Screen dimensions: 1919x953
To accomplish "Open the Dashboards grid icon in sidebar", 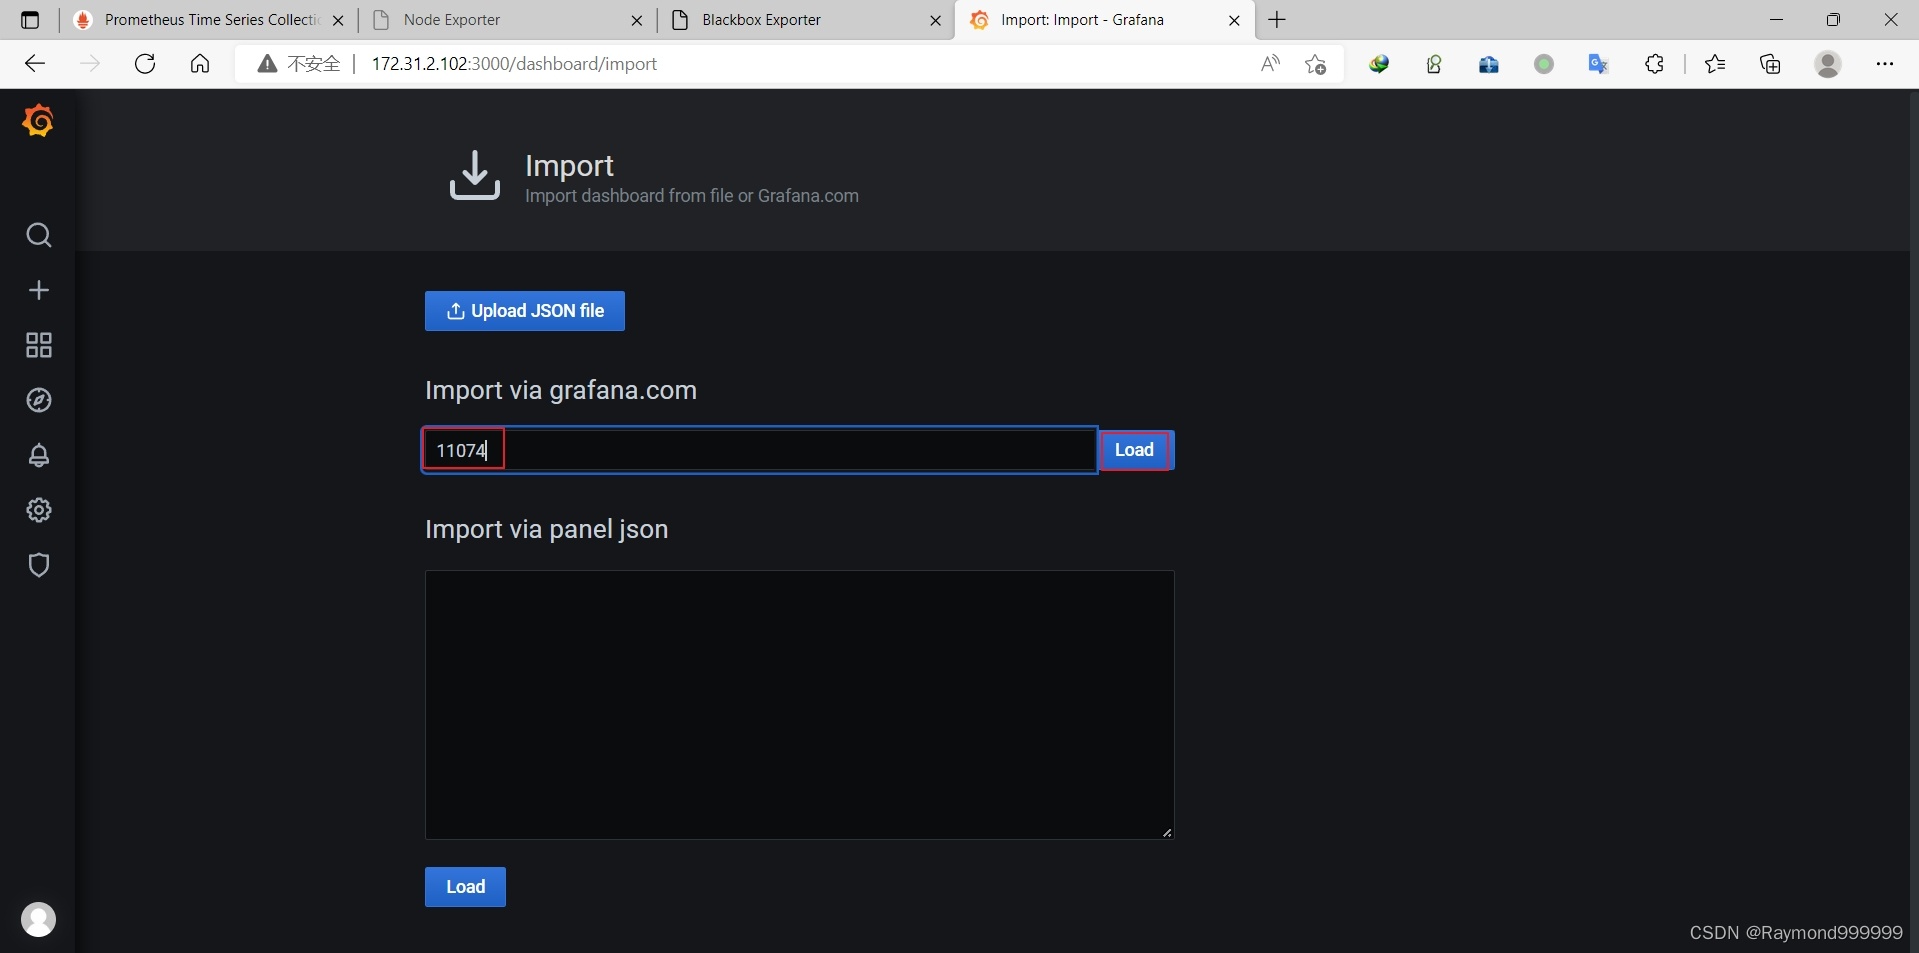I will point(39,345).
